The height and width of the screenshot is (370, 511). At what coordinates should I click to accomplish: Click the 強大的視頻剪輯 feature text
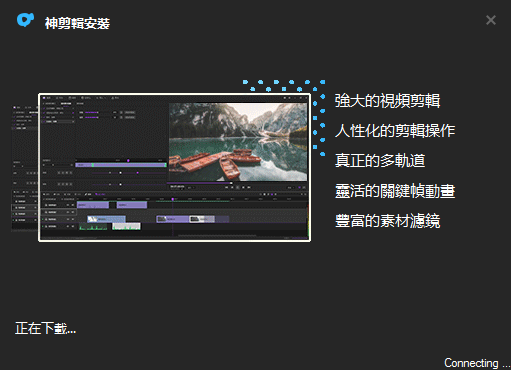(387, 101)
